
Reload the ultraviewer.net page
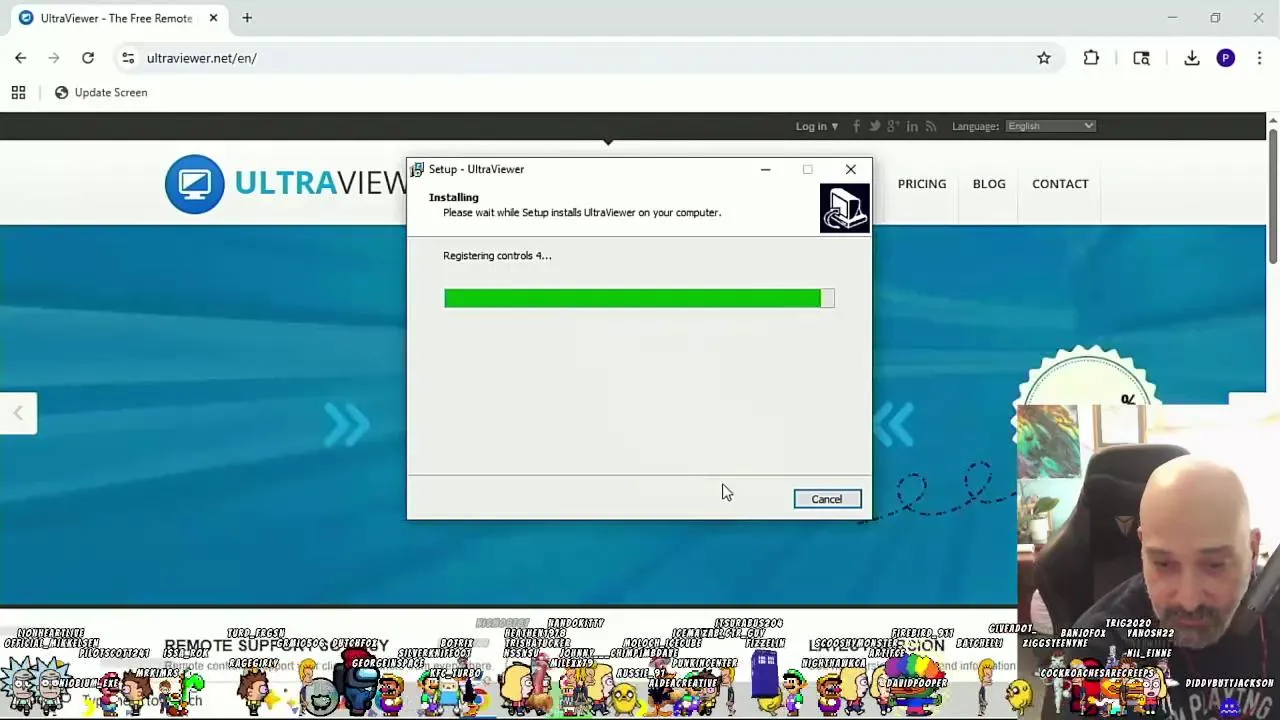(x=88, y=58)
